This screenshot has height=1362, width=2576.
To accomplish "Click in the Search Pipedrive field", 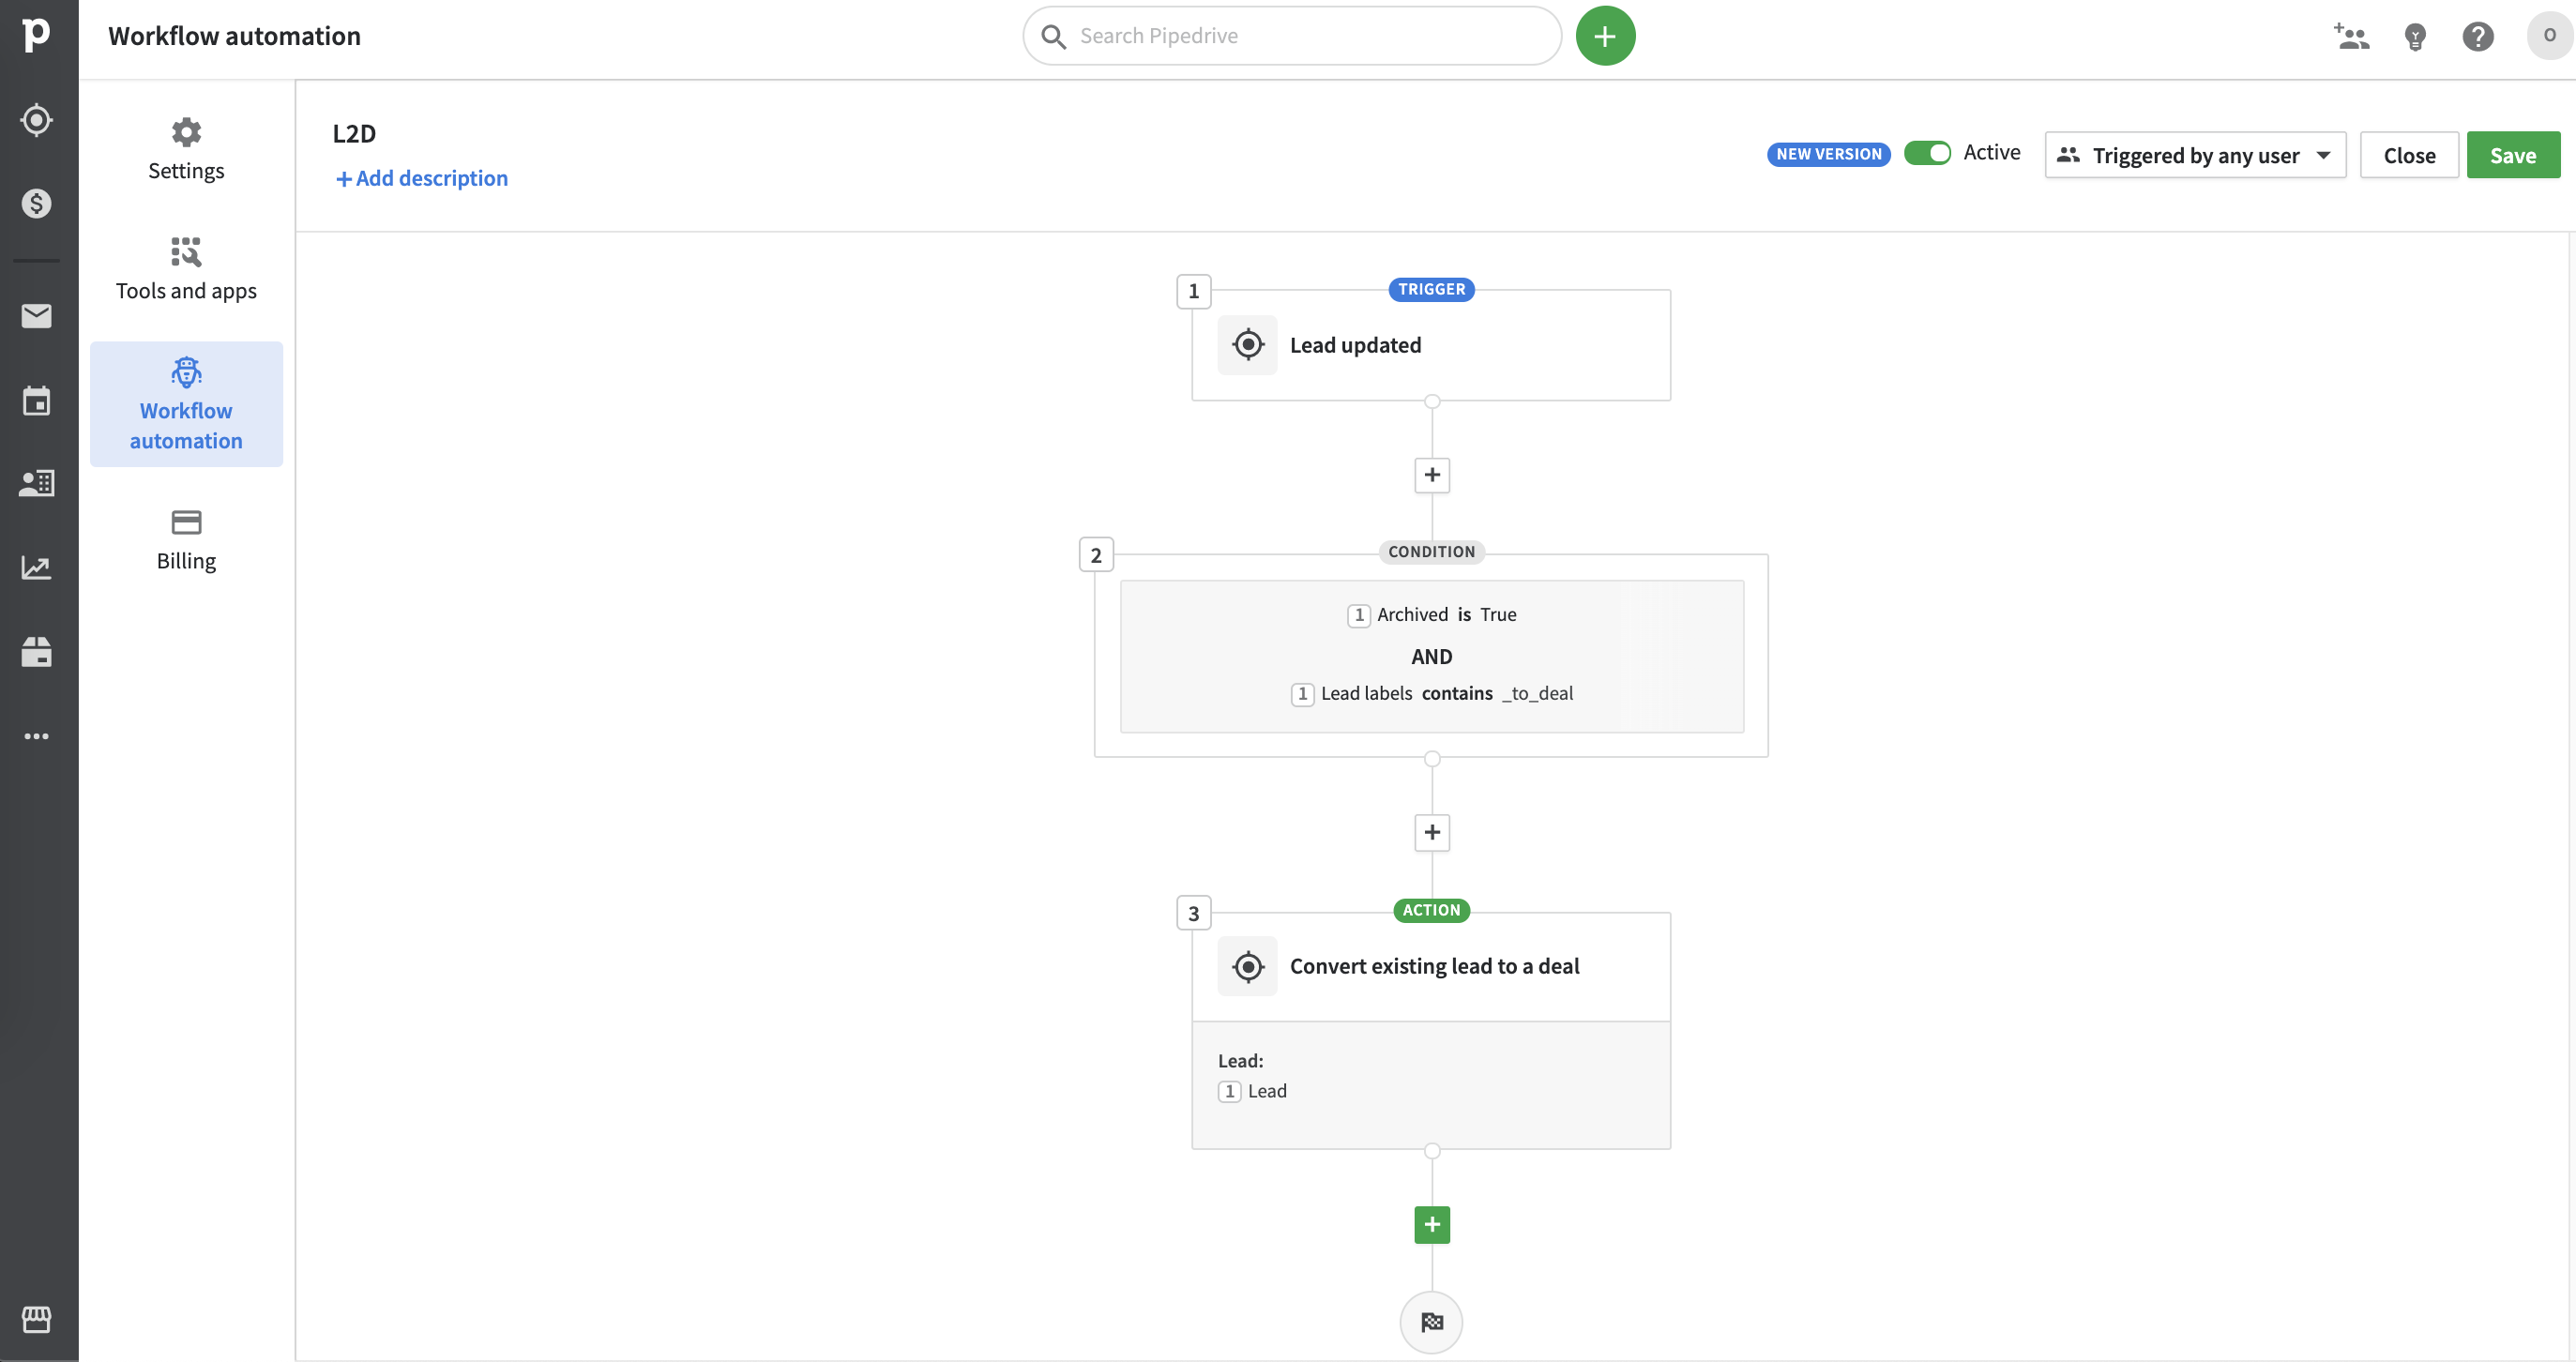I will [1292, 36].
